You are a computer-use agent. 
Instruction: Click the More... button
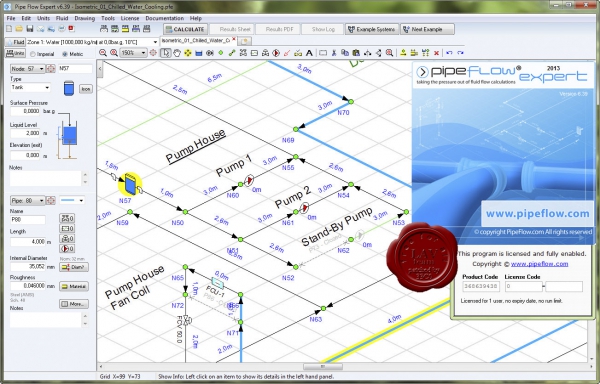coord(74,304)
